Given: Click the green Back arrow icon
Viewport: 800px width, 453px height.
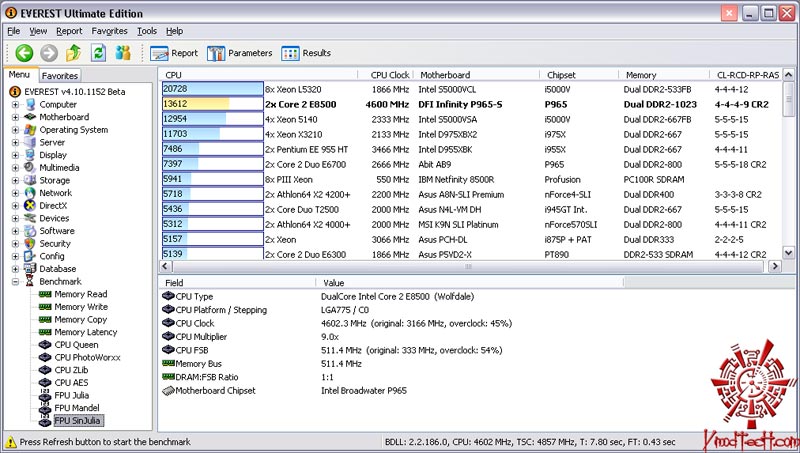Looking at the screenshot, I should point(24,53).
